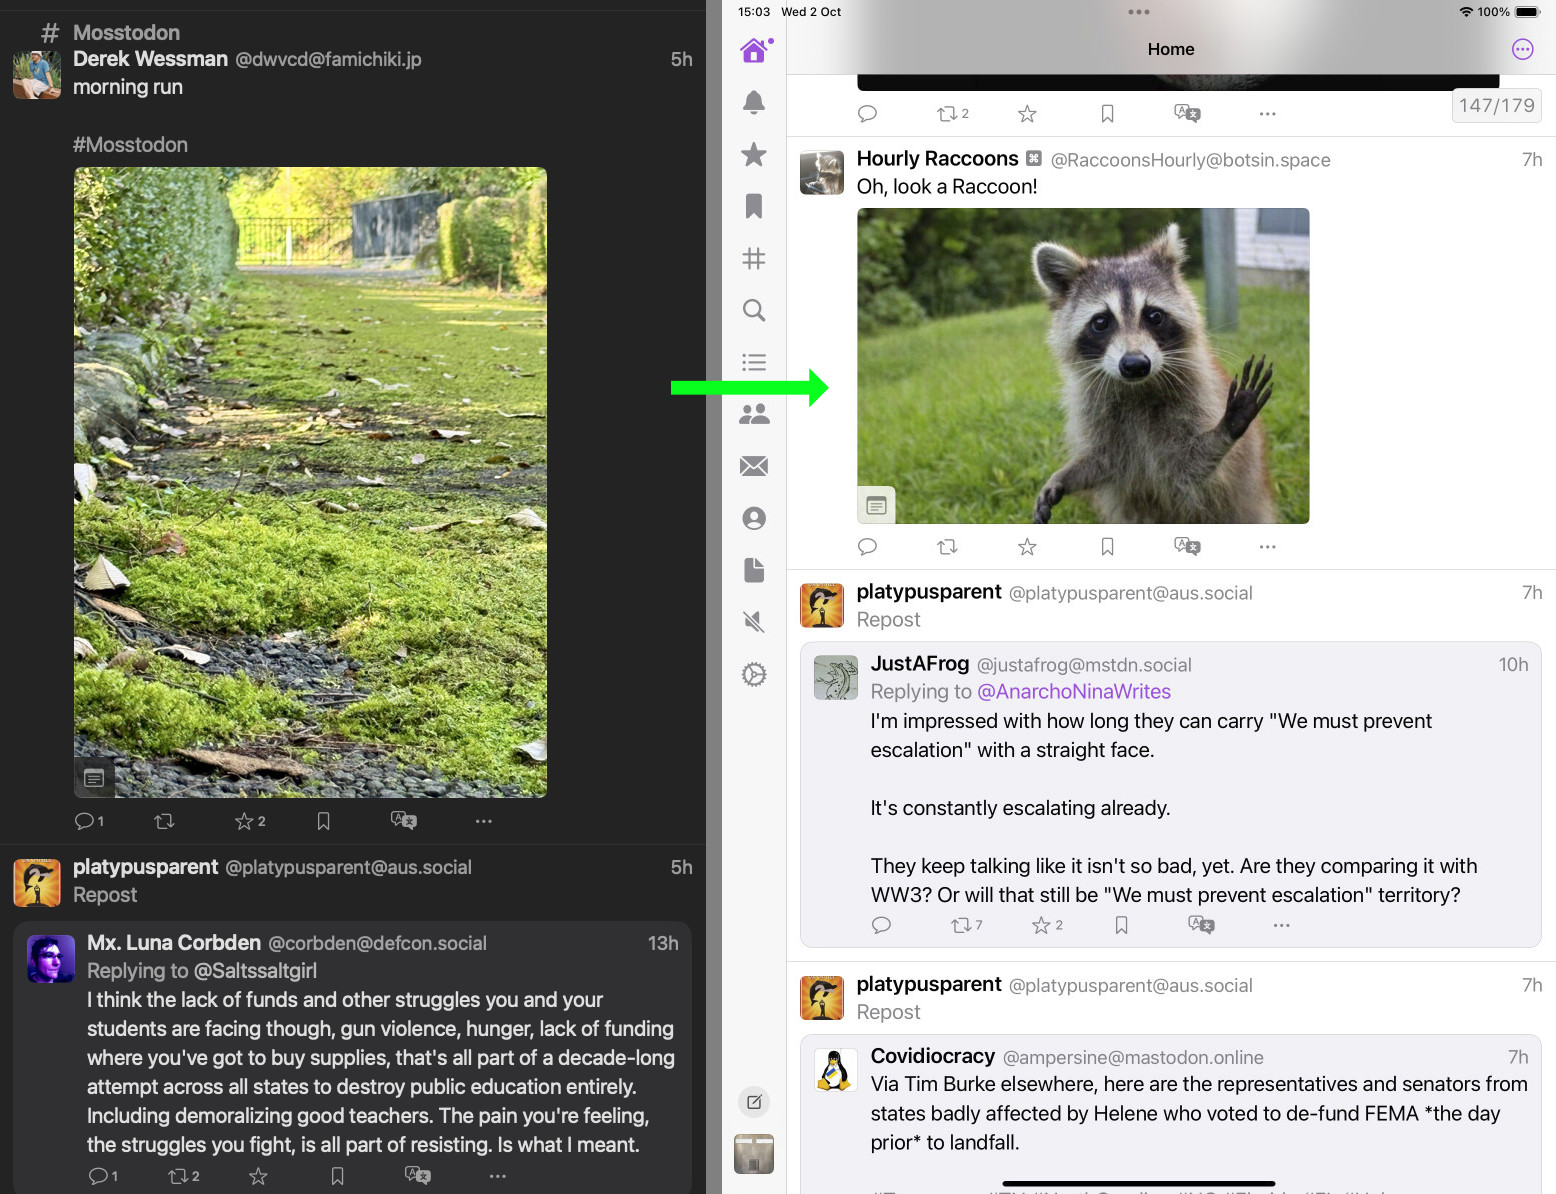Viewport: 1556px width, 1194px height.
Task: Open the raccoon photo
Action: (x=1083, y=365)
